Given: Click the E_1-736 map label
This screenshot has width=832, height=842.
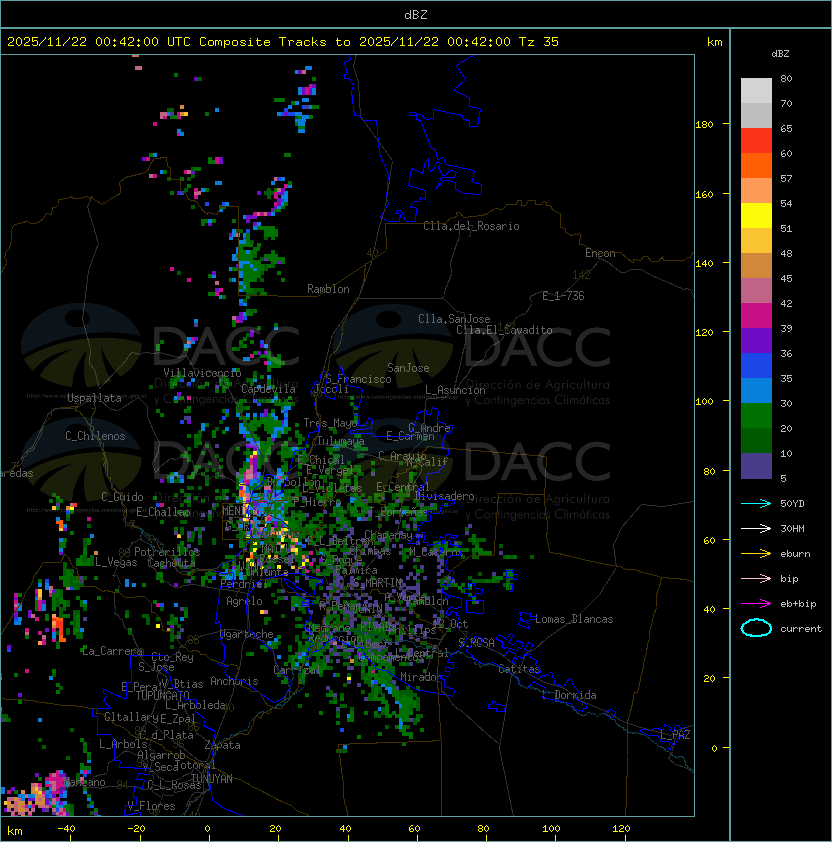Looking at the screenshot, I should coord(563,296).
